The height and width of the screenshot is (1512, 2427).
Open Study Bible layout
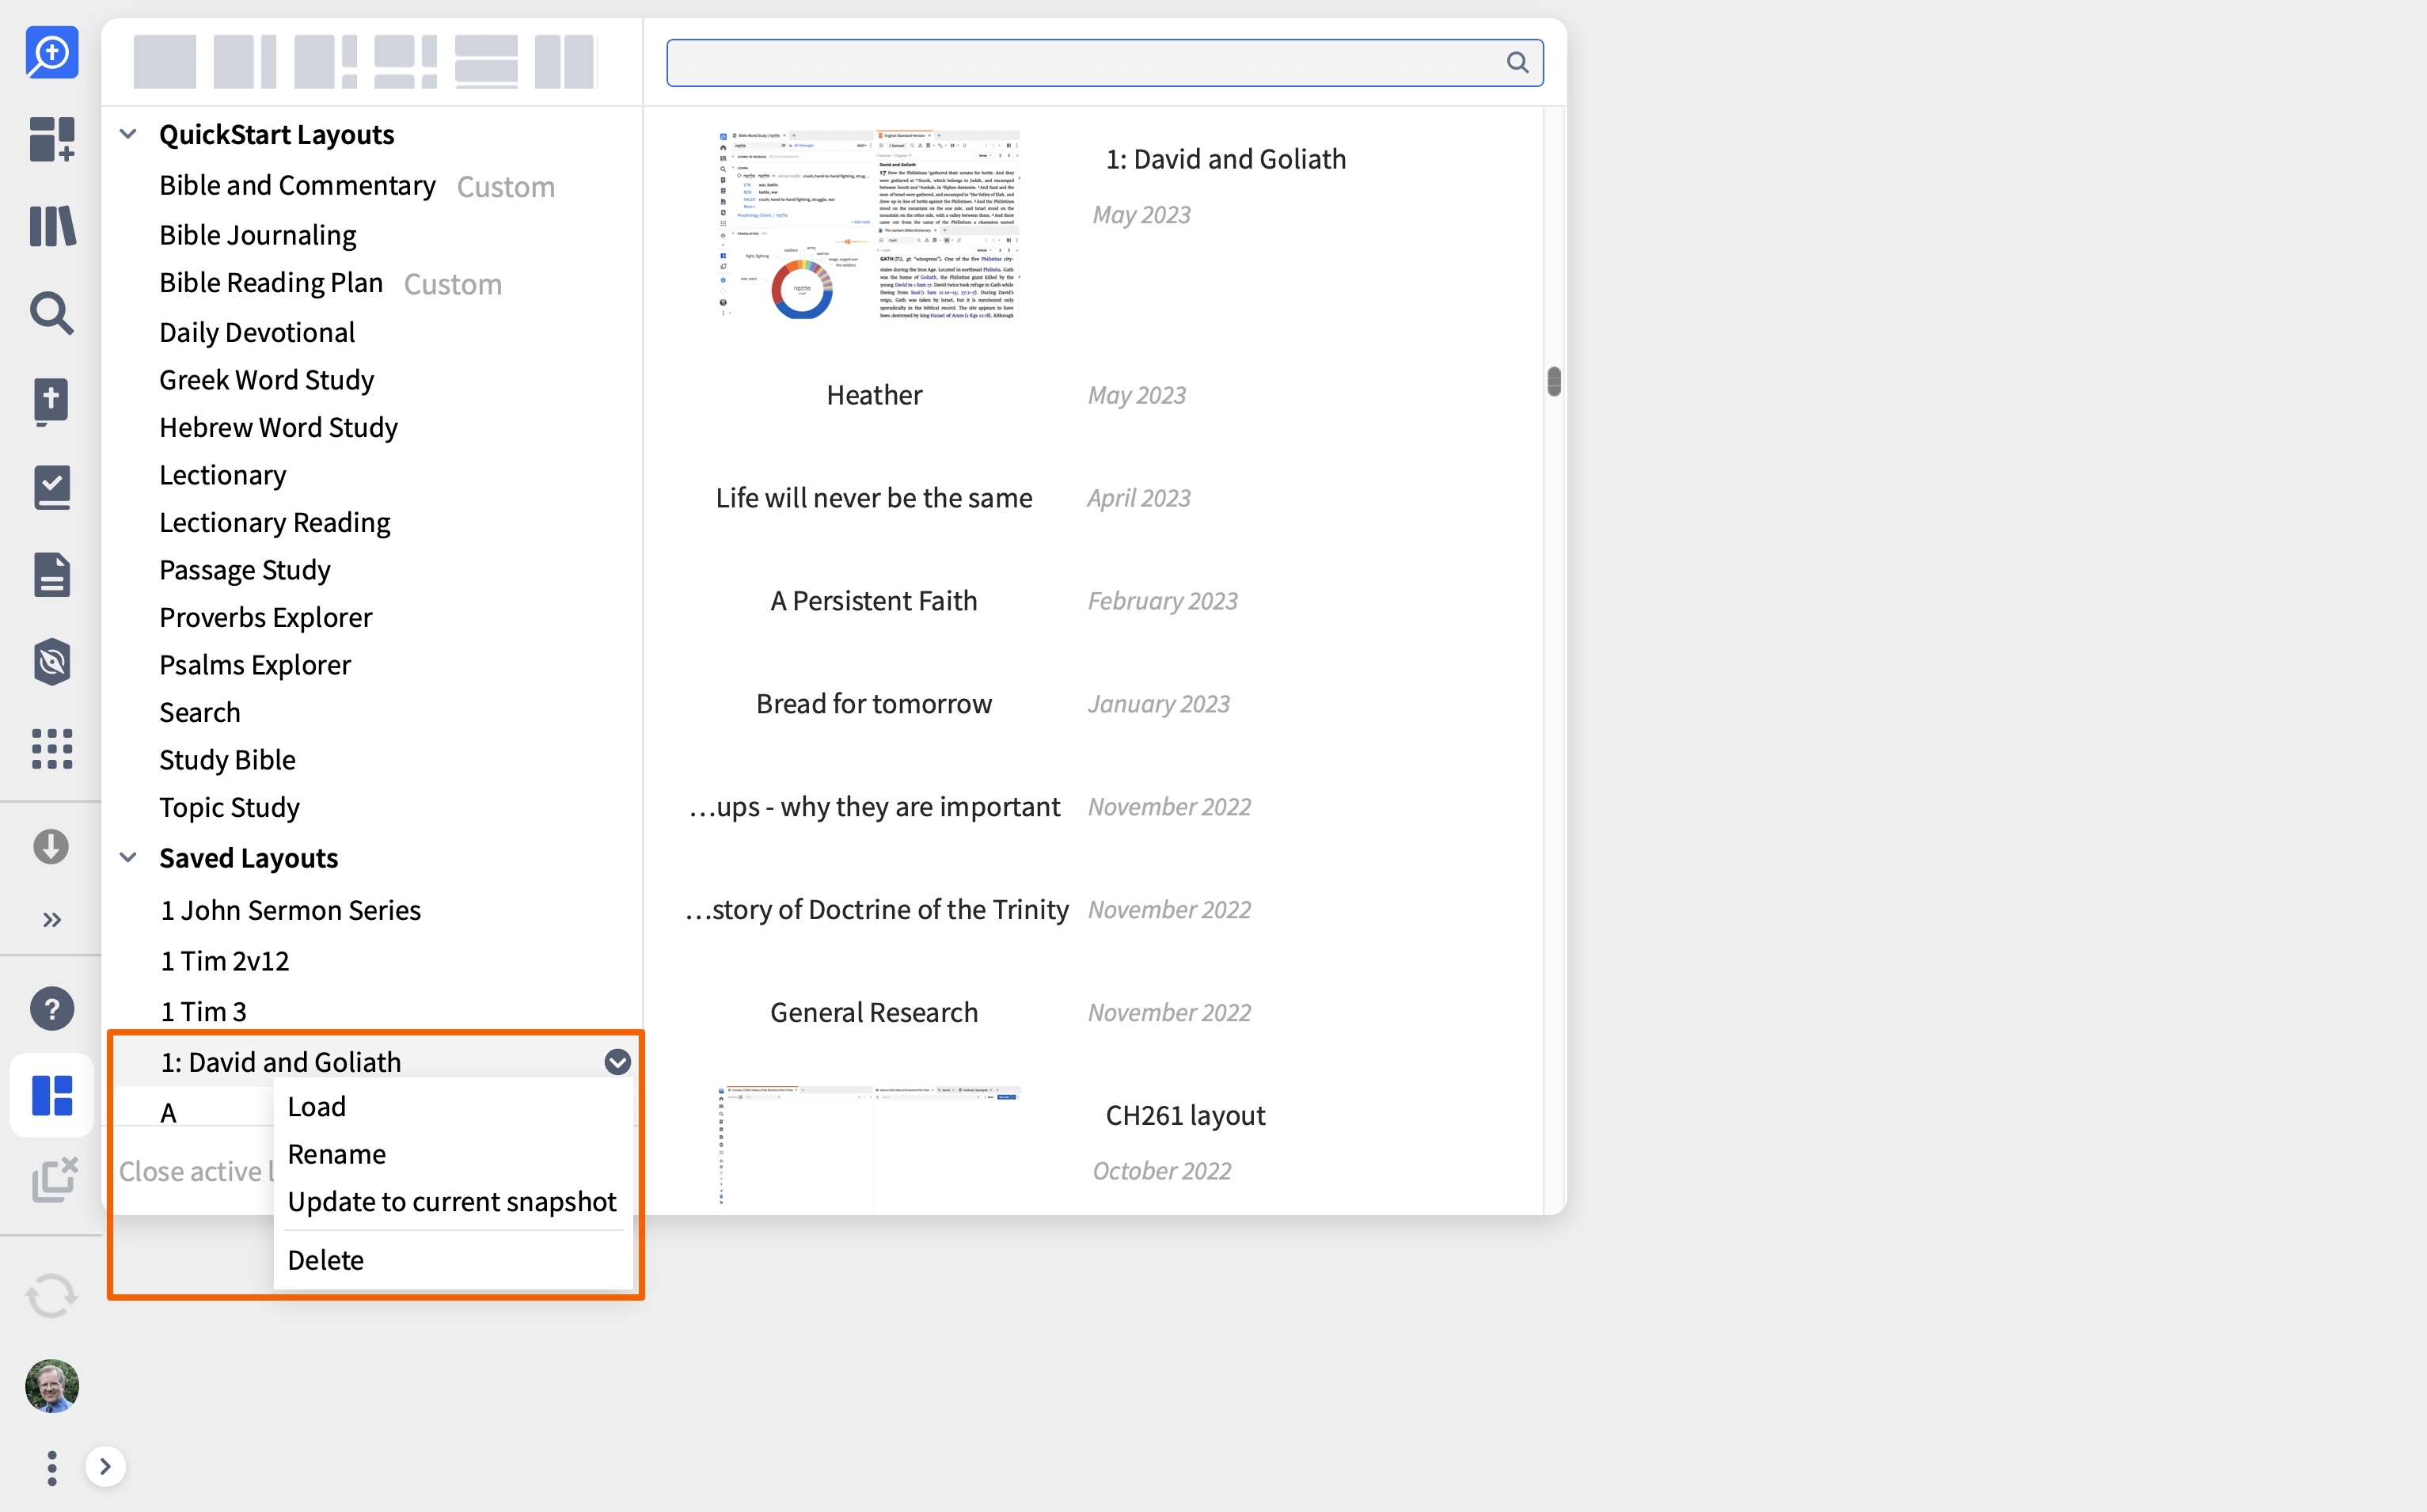[x=227, y=760]
